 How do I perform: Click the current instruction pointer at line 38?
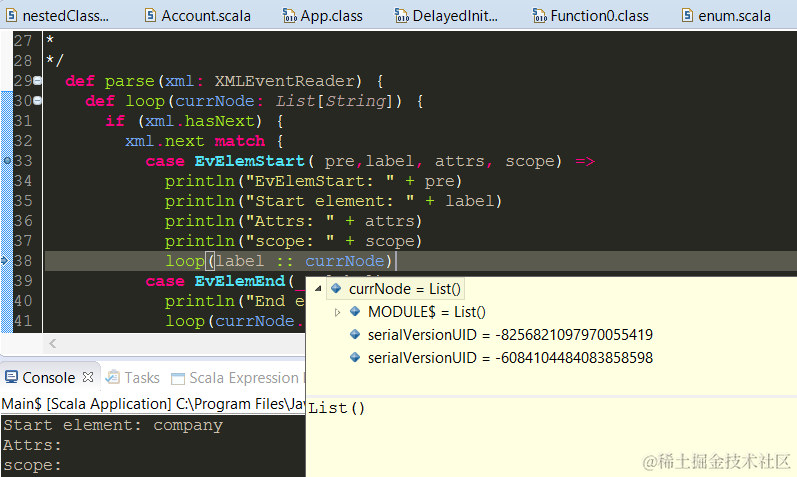5,261
